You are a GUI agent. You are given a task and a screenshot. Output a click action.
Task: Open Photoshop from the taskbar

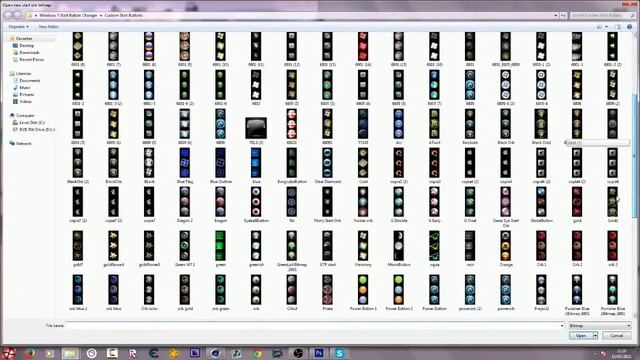coord(318,353)
